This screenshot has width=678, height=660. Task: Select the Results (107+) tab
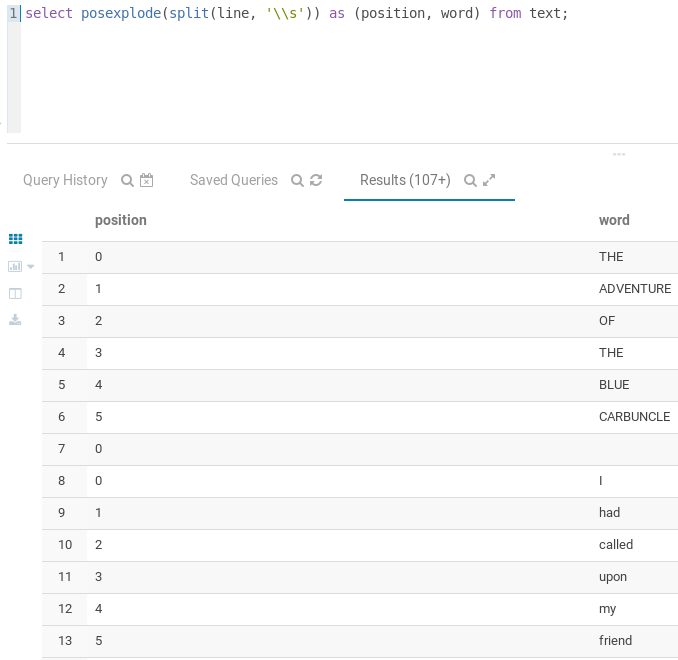coord(405,181)
